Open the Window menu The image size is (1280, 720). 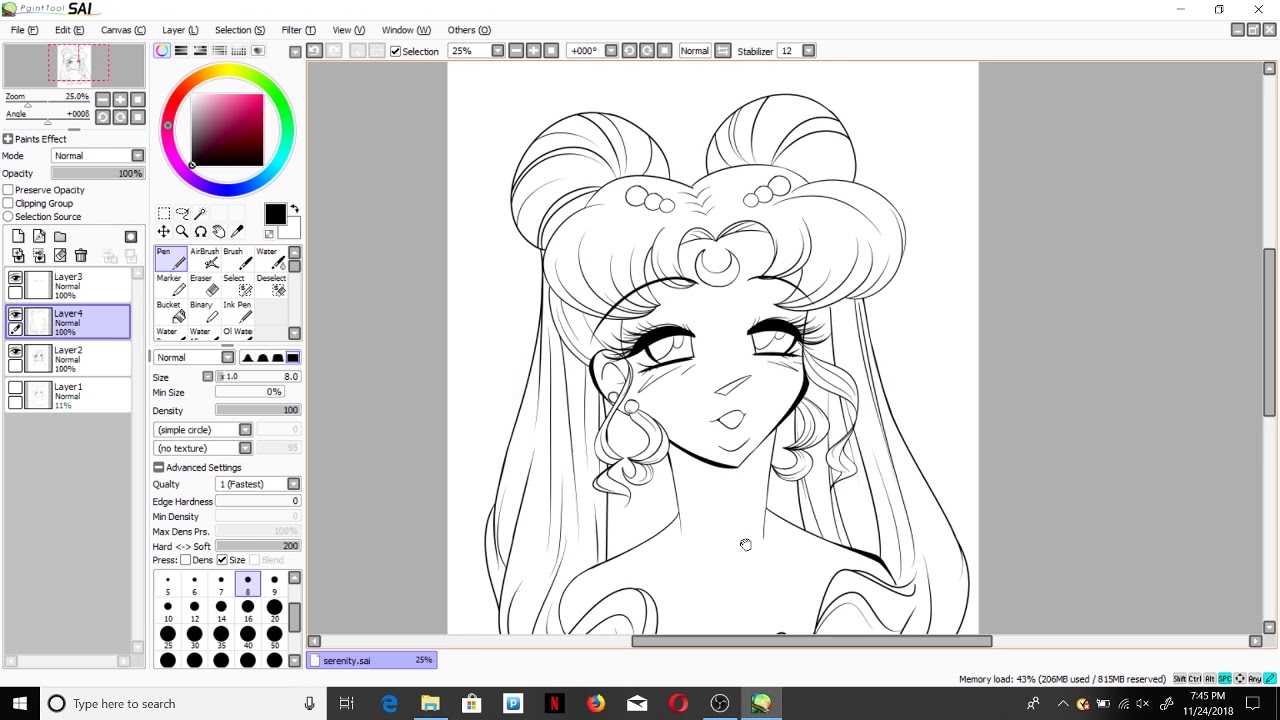[406, 30]
